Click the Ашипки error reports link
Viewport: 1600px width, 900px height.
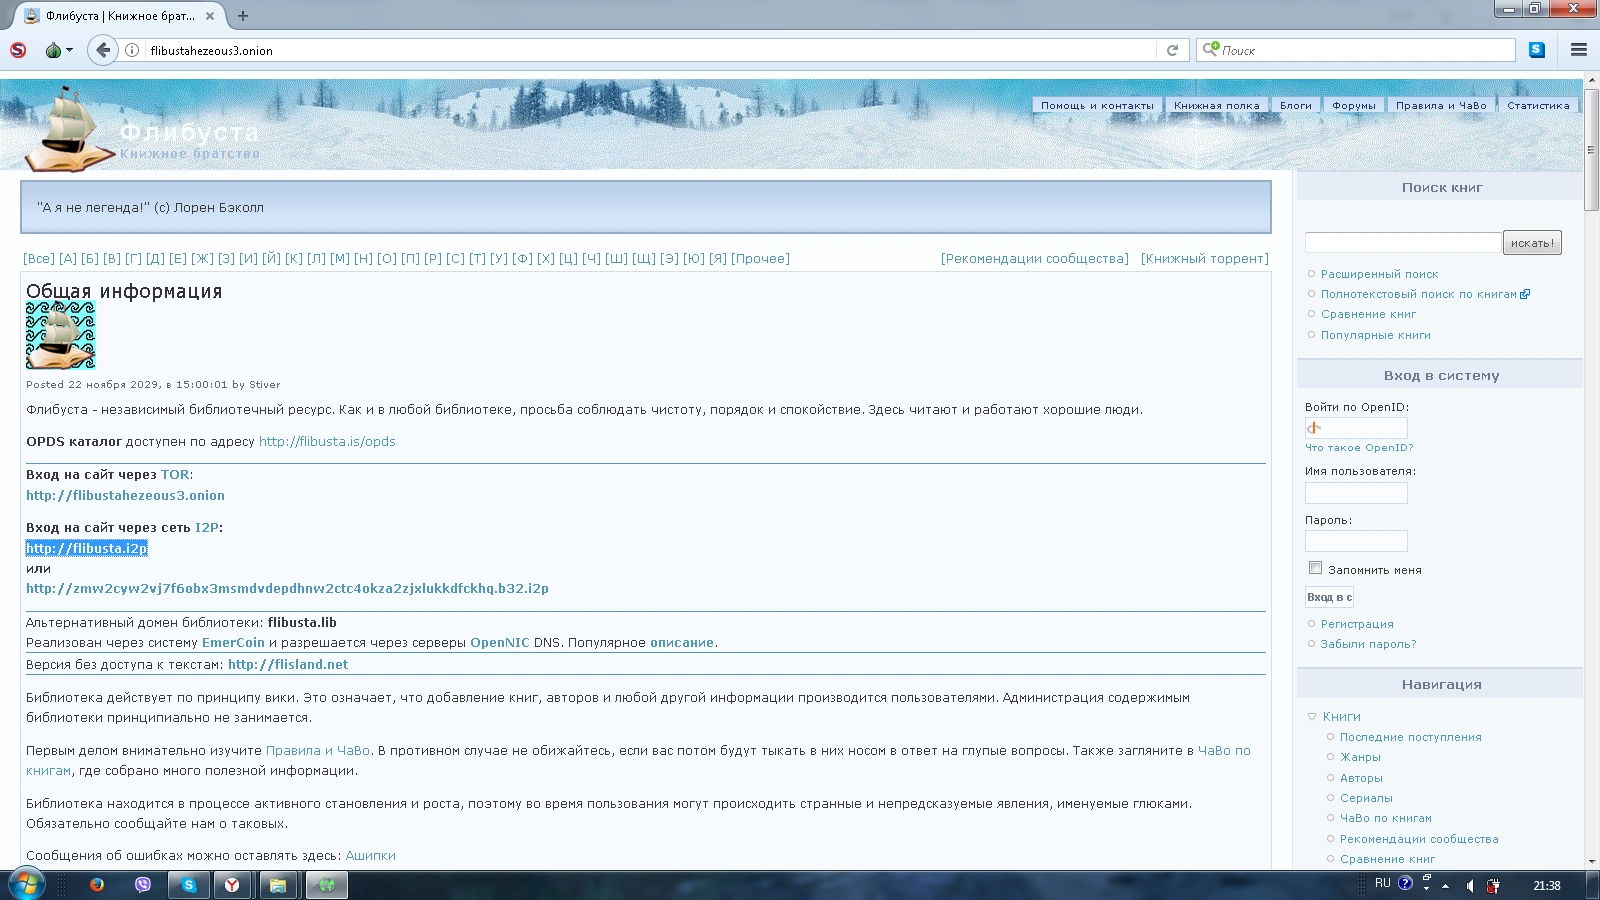371,856
